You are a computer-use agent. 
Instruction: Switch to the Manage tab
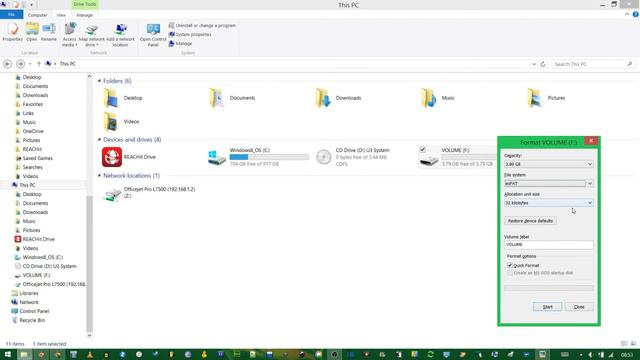point(84,15)
